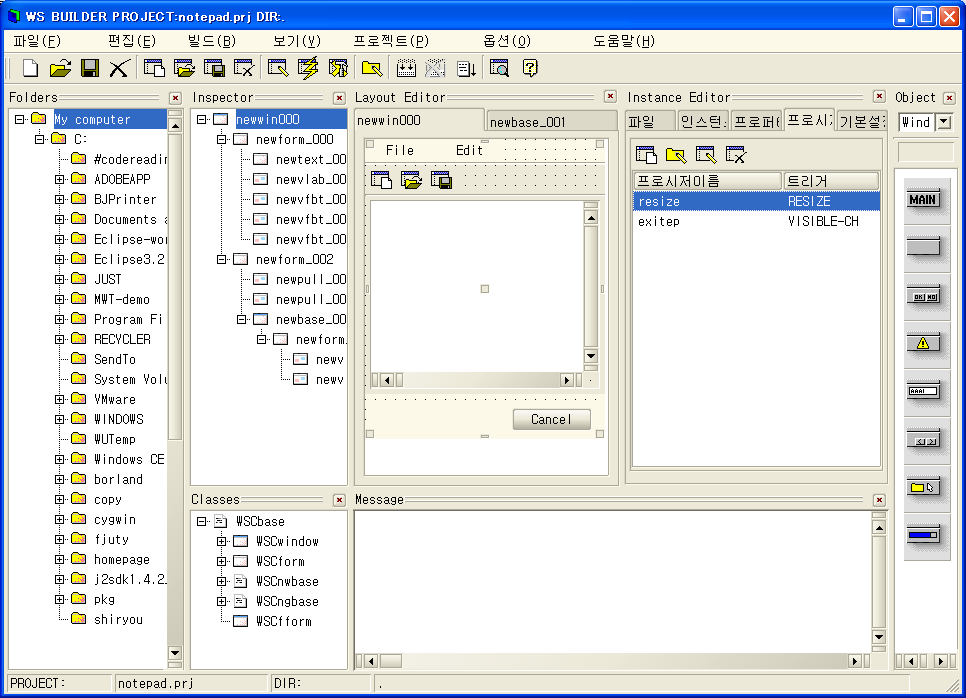966x698 pixels.
Task: Click the Cancel button in Layout Editor
Action: pyautogui.click(x=551, y=420)
